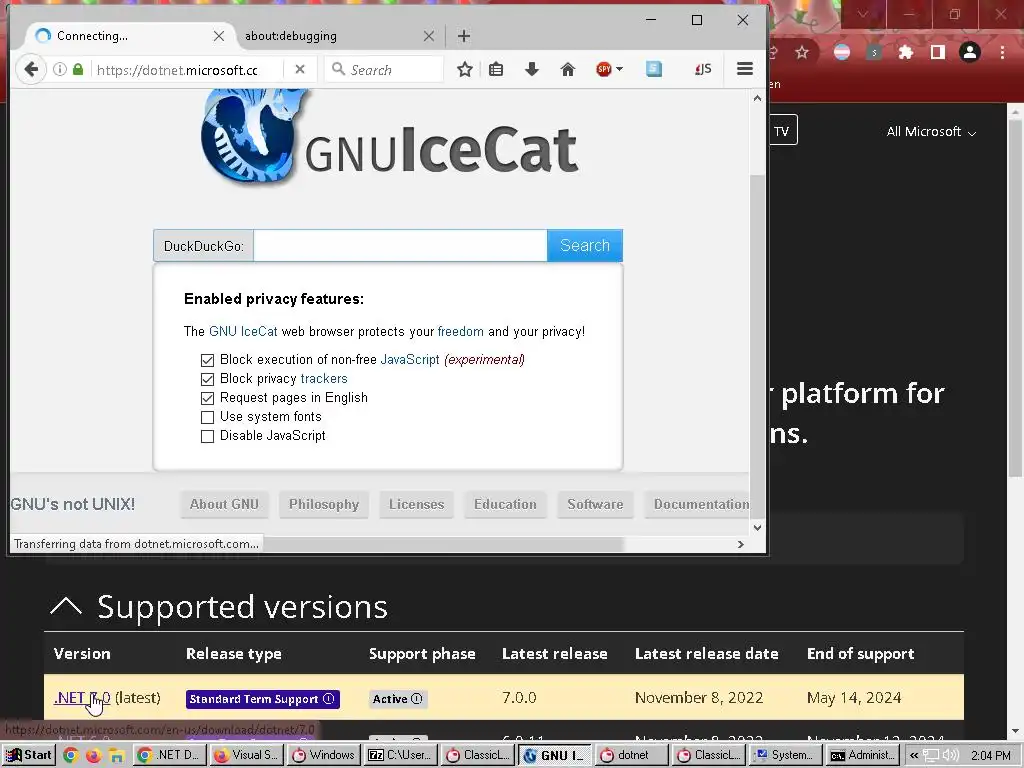Click Chrome bookmark star icon

click(x=802, y=52)
